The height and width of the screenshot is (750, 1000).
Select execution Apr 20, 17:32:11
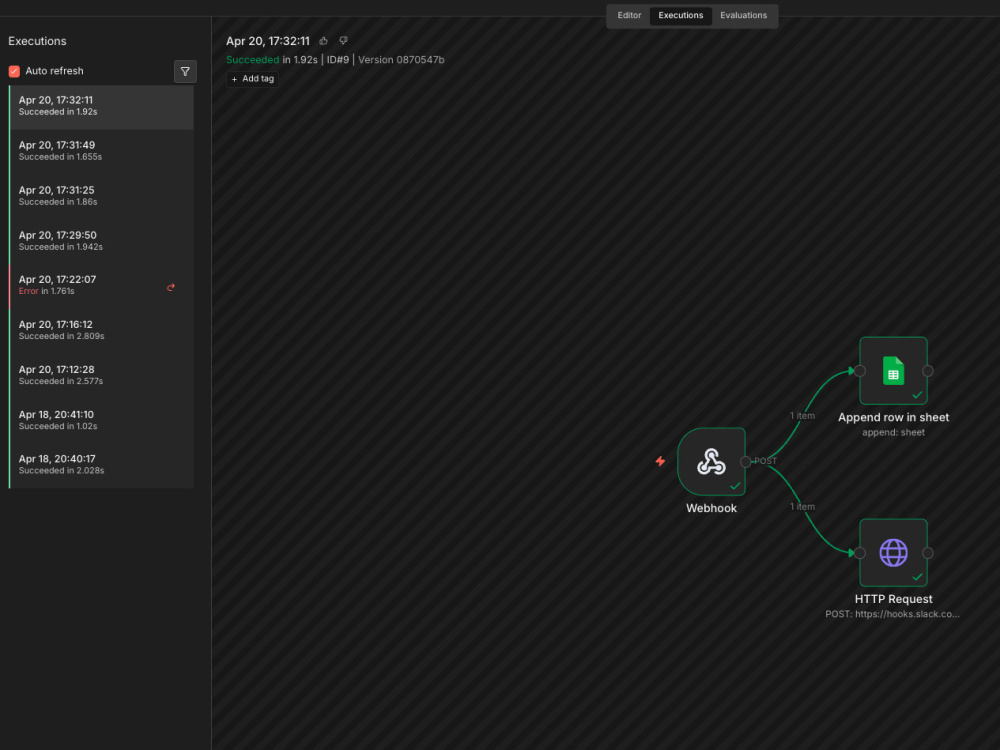(101, 106)
